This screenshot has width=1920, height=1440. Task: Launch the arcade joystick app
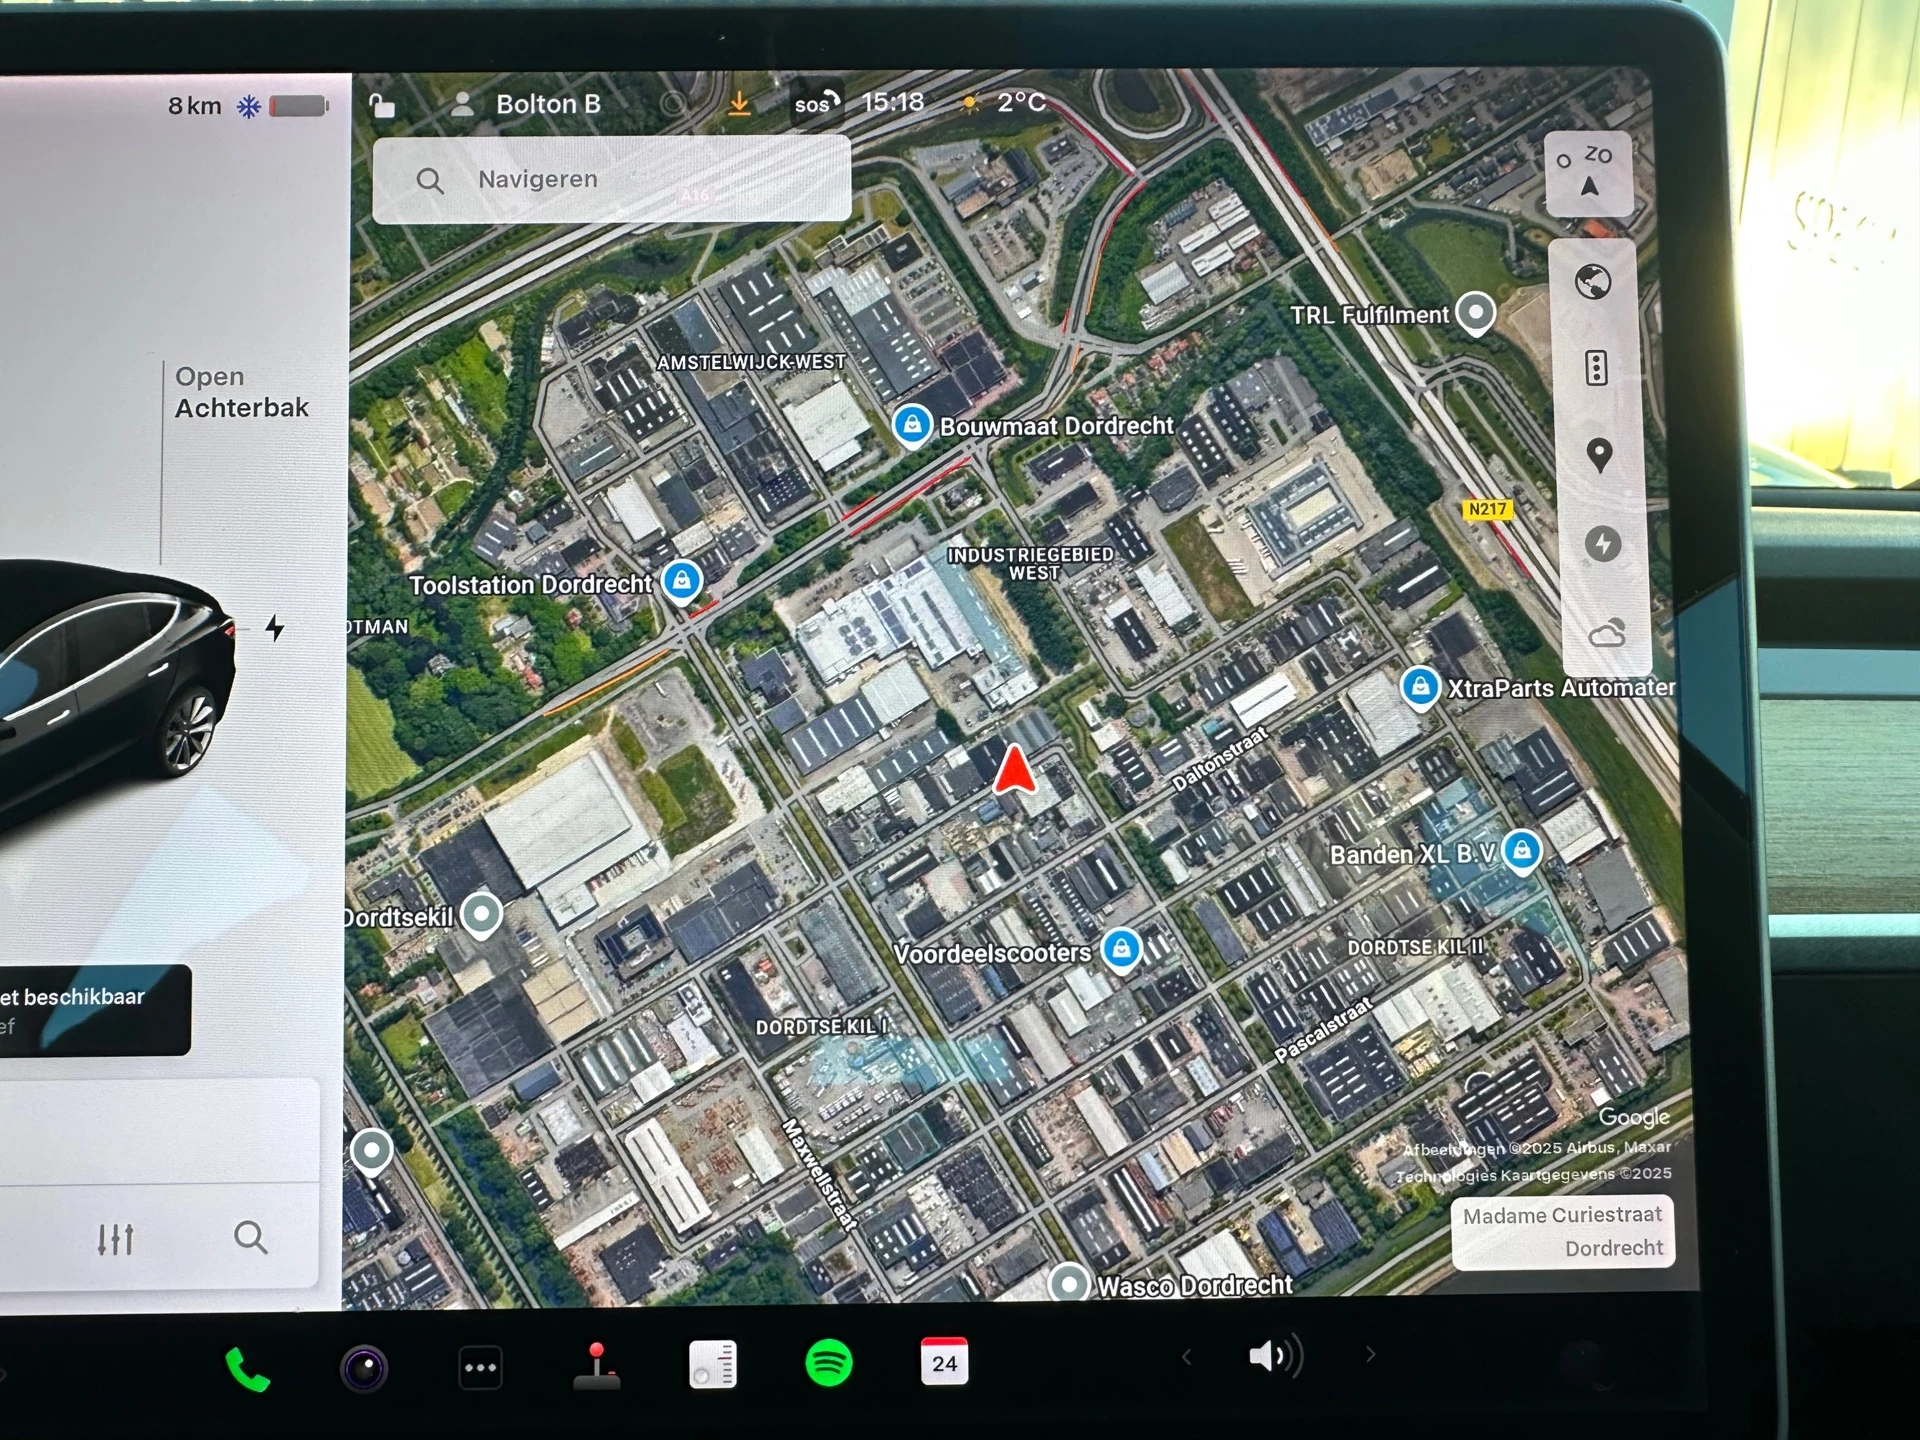tap(597, 1366)
